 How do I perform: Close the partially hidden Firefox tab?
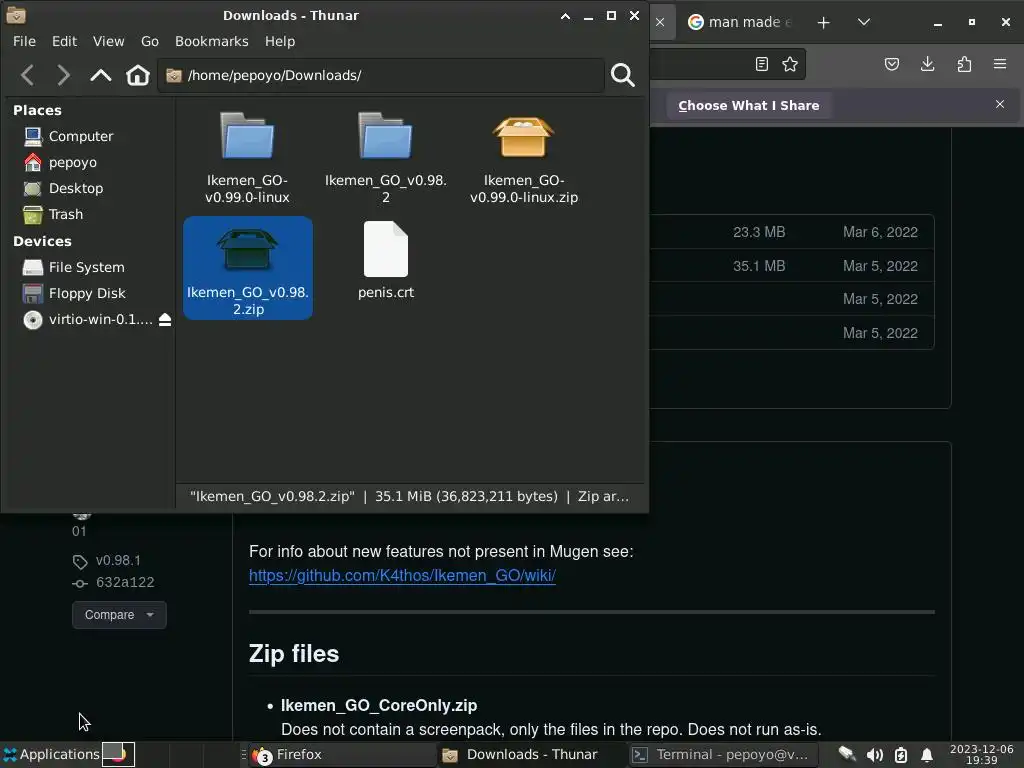click(x=660, y=22)
